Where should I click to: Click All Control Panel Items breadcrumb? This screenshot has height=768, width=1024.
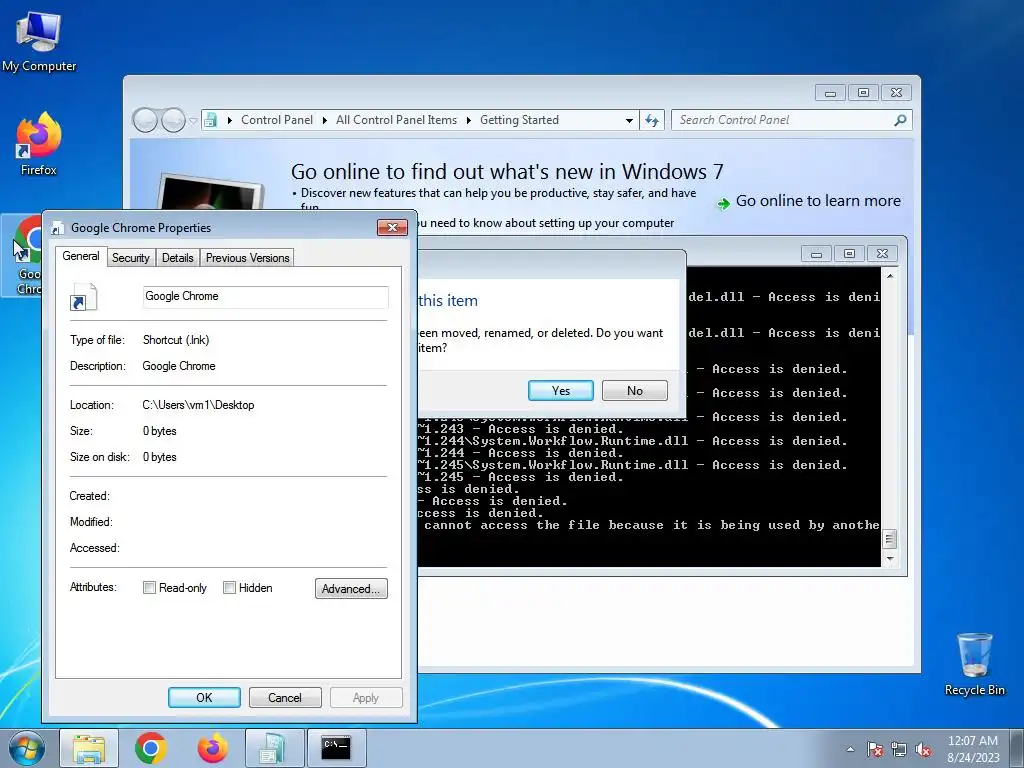tap(396, 120)
